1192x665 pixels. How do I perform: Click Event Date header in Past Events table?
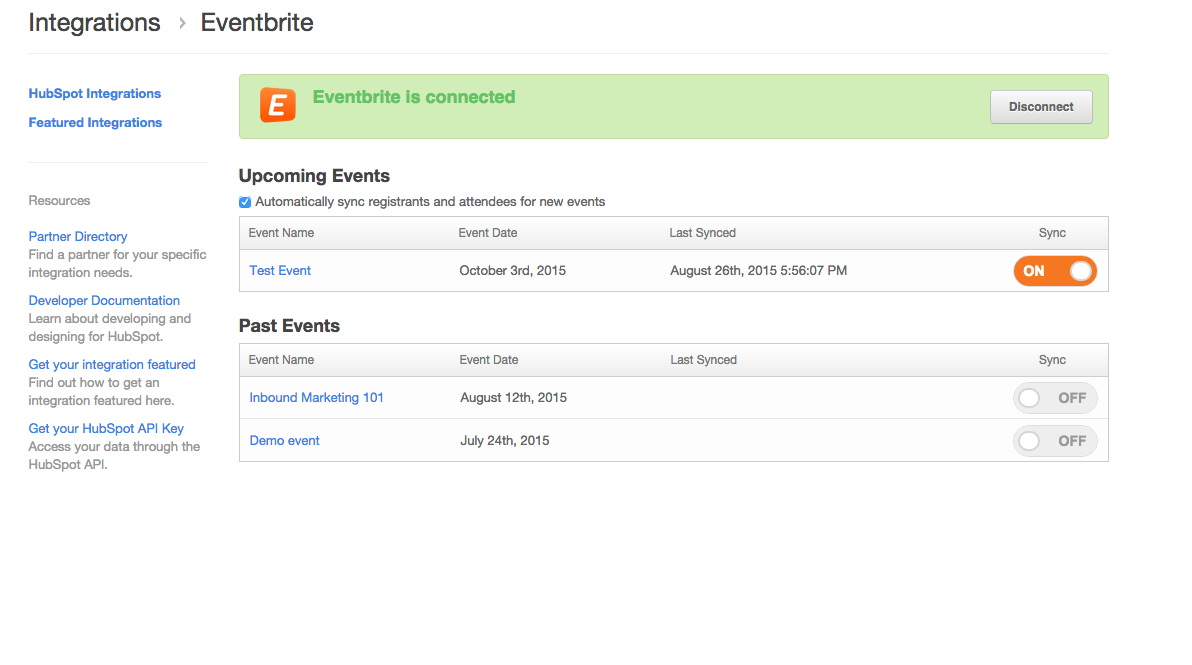tap(489, 359)
